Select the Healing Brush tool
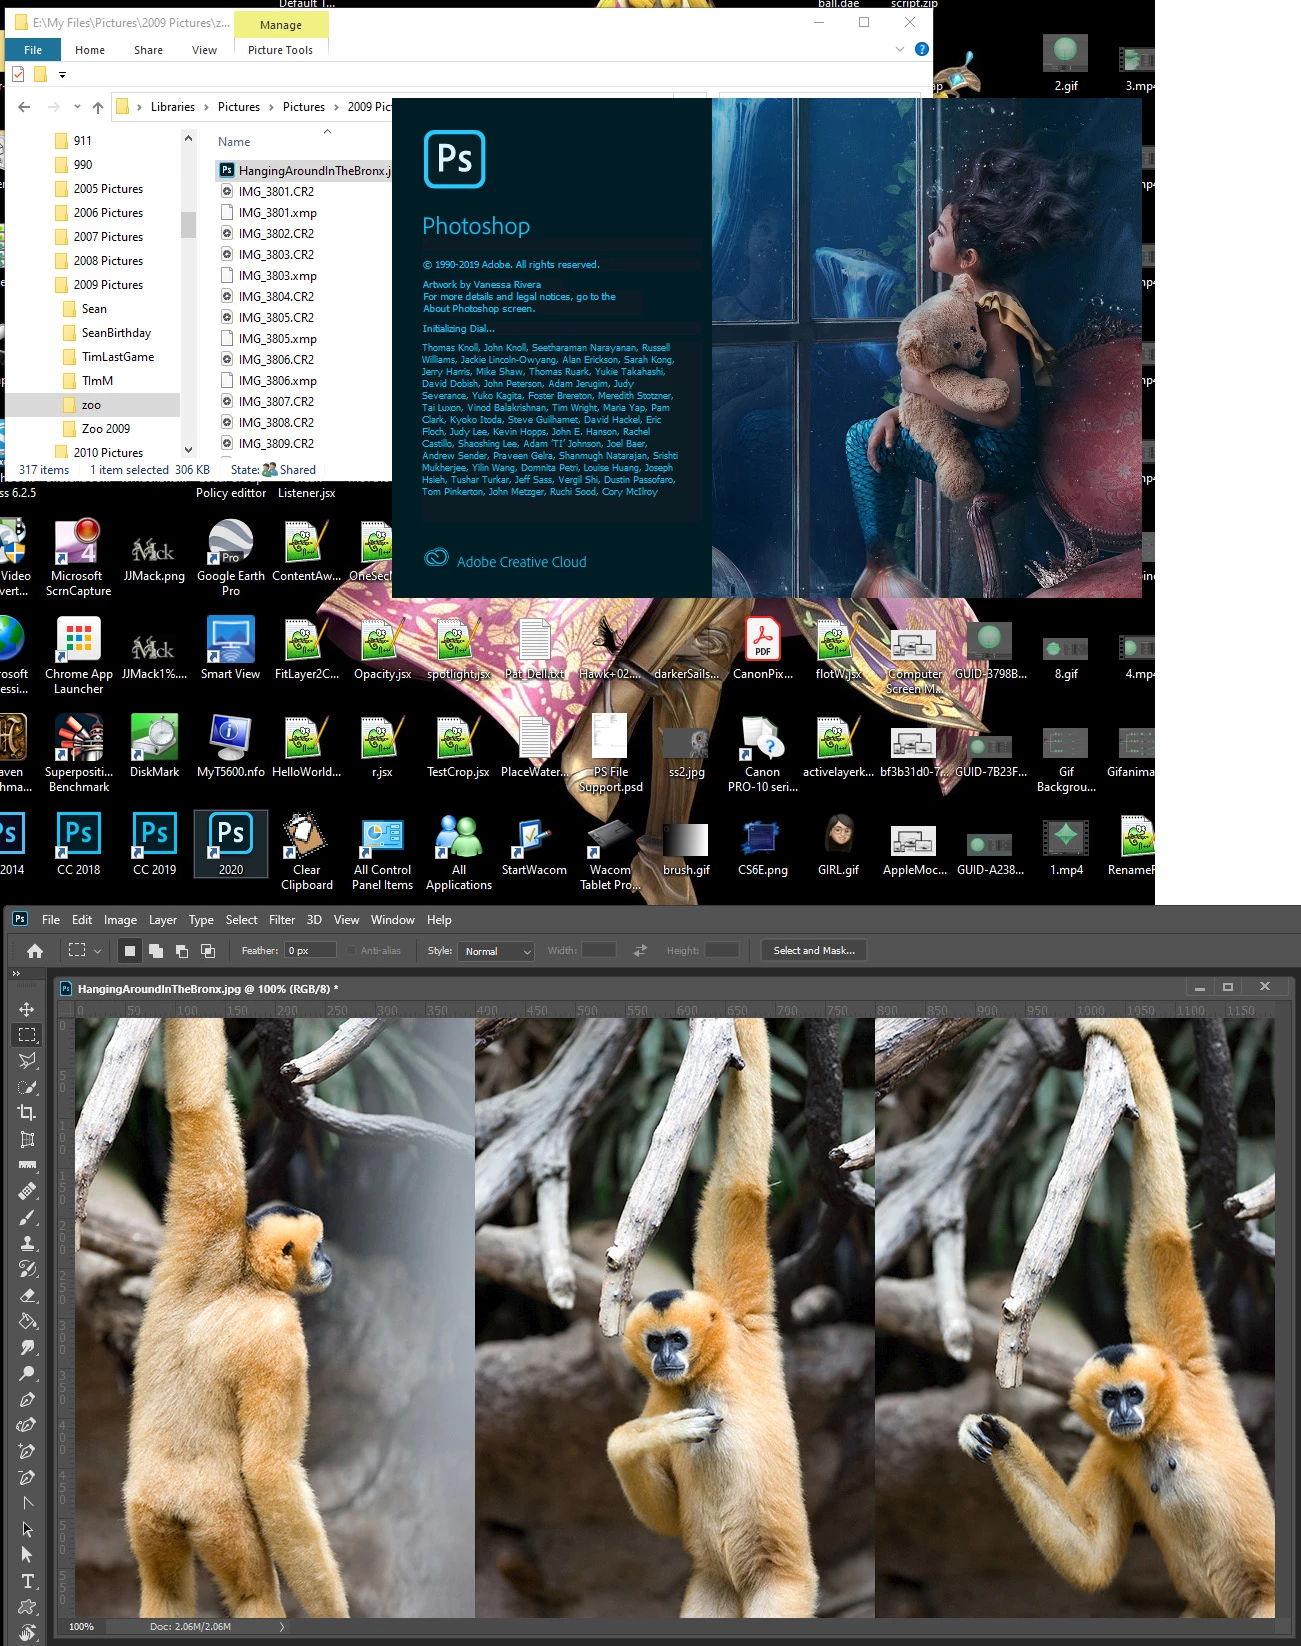This screenshot has height=1646, width=1301. 27,1191
